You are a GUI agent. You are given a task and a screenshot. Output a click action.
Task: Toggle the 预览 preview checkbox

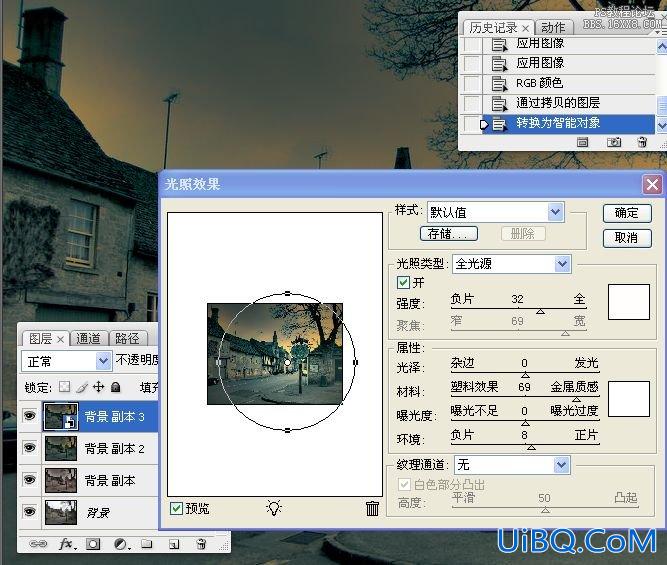176,508
